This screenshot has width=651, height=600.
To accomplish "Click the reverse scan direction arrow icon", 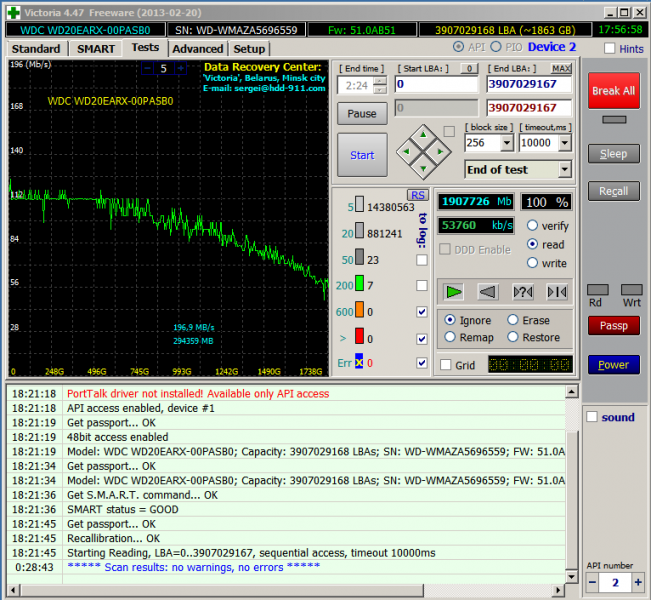I will pos(488,291).
